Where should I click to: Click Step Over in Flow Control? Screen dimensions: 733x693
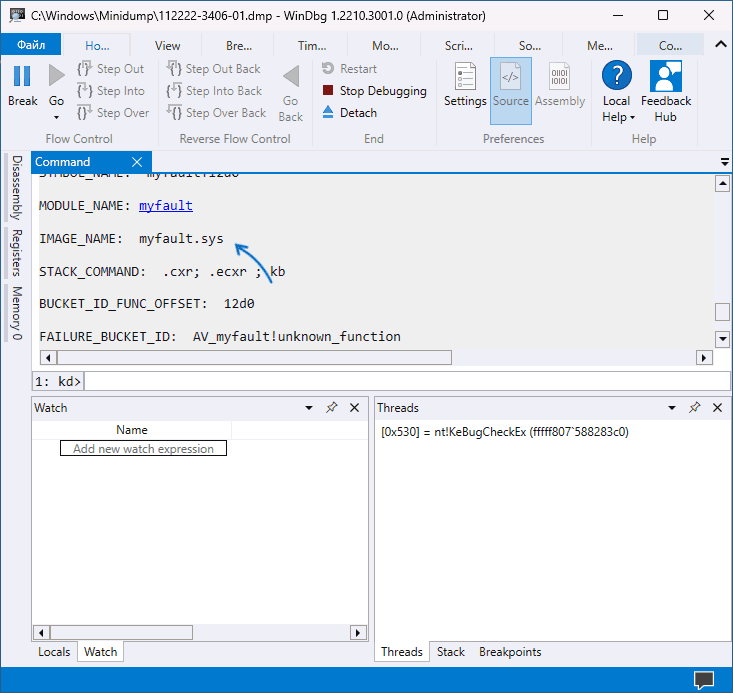click(113, 113)
